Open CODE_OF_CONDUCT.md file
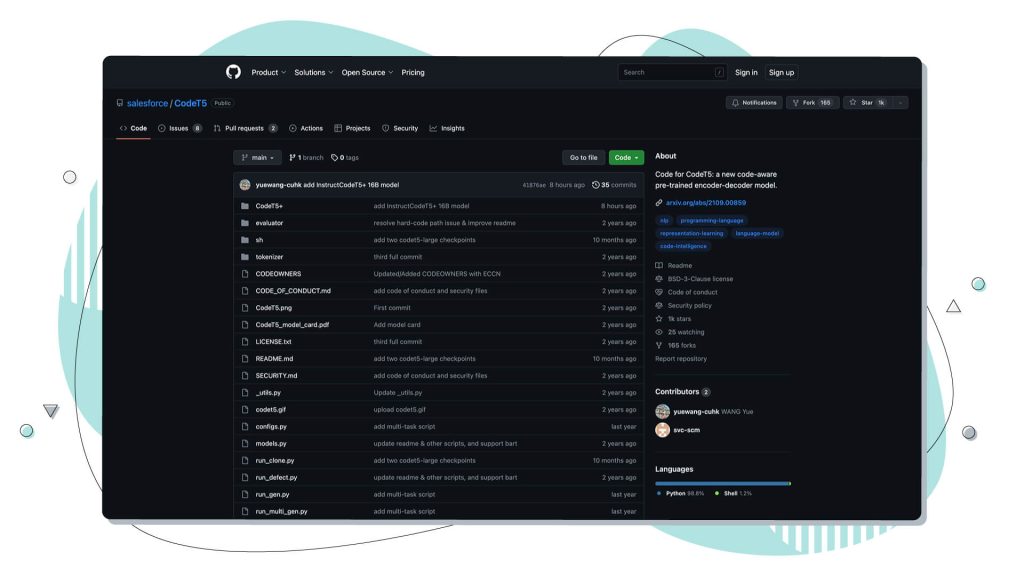This screenshot has height=576, width=1024. [293, 291]
